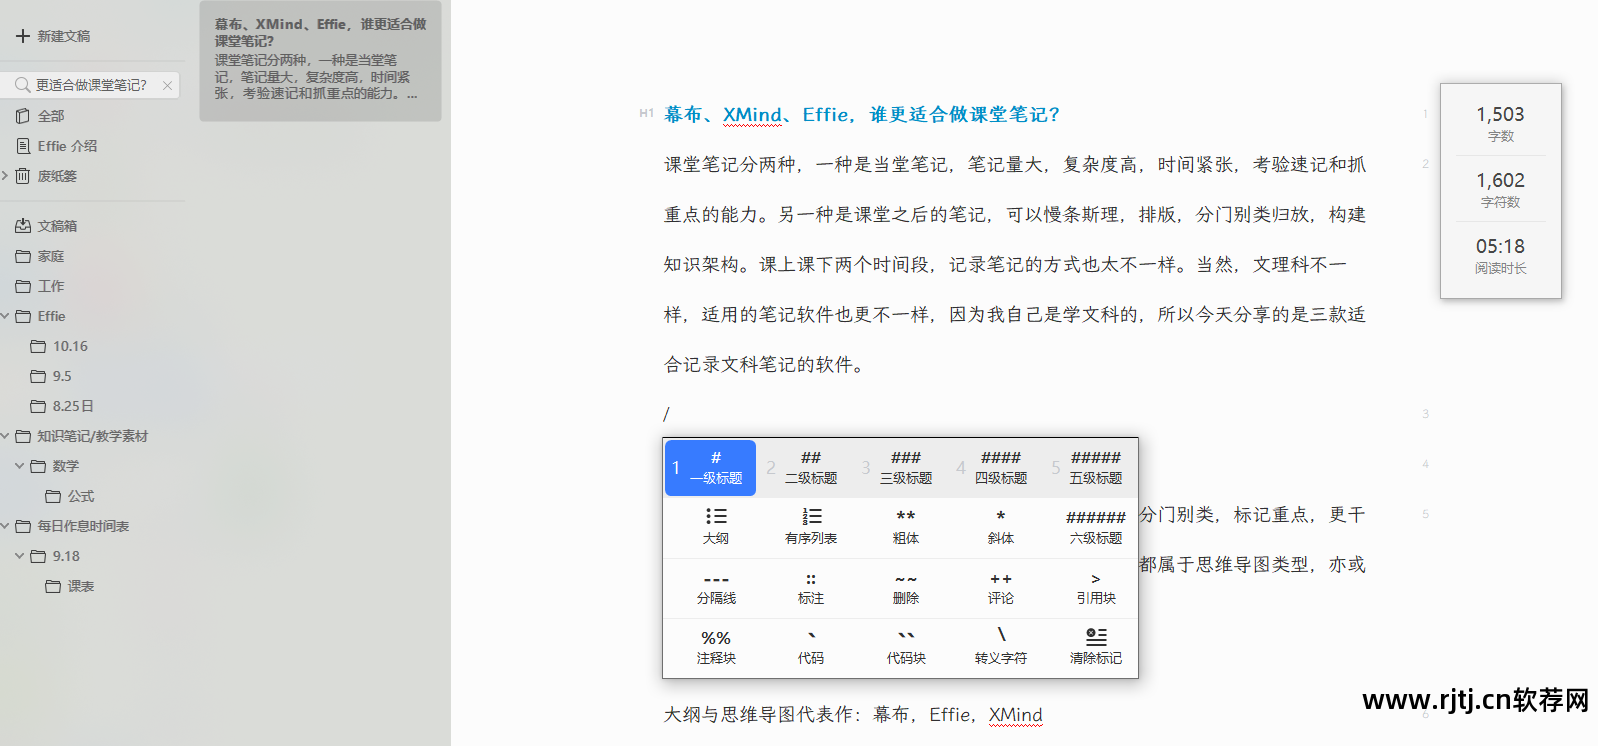Insert a 分隔线 divider
This screenshot has height=746, width=1598.
point(715,589)
